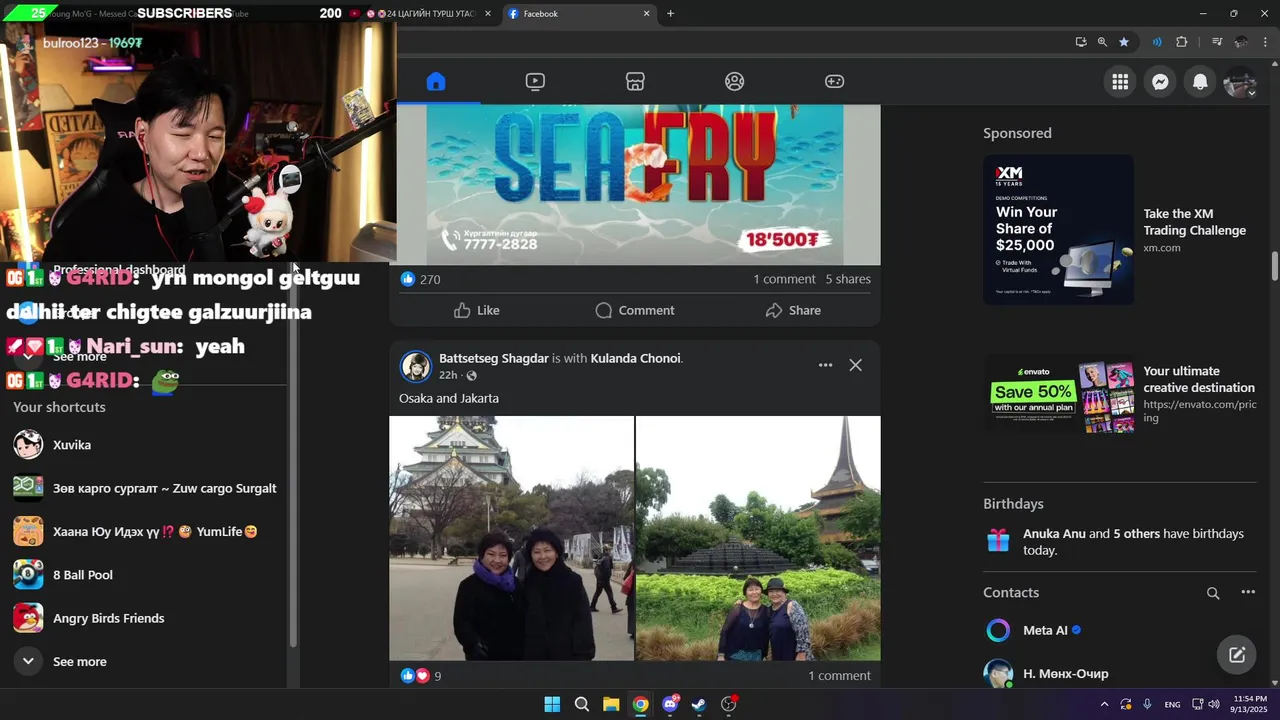Viewport: 1280px width, 720px height.
Task: Search contacts with magnifier icon
Action: click(x=1213, y=593)
